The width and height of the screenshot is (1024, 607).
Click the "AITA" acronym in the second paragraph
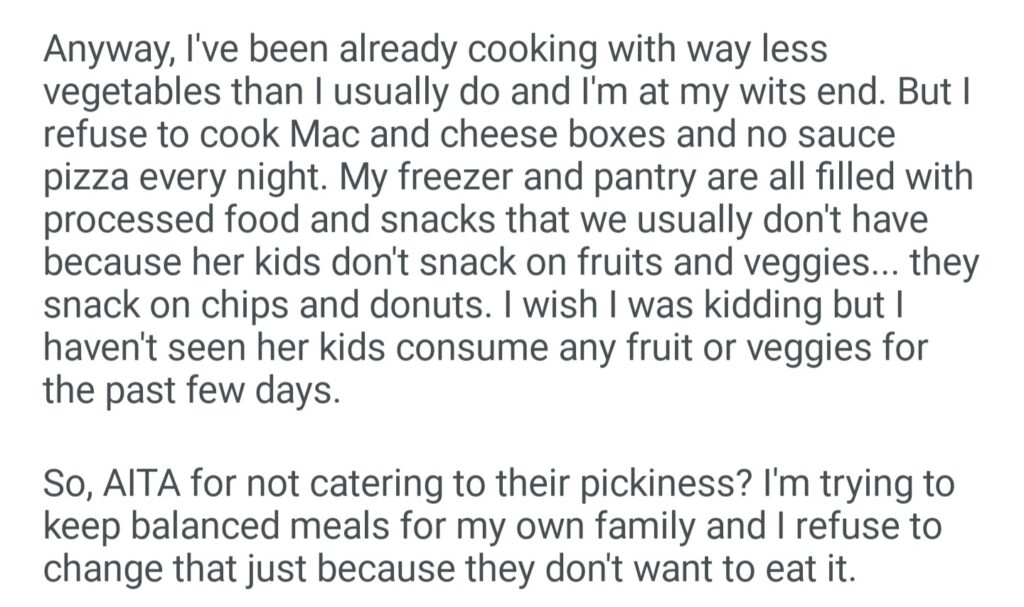point(133,485)
